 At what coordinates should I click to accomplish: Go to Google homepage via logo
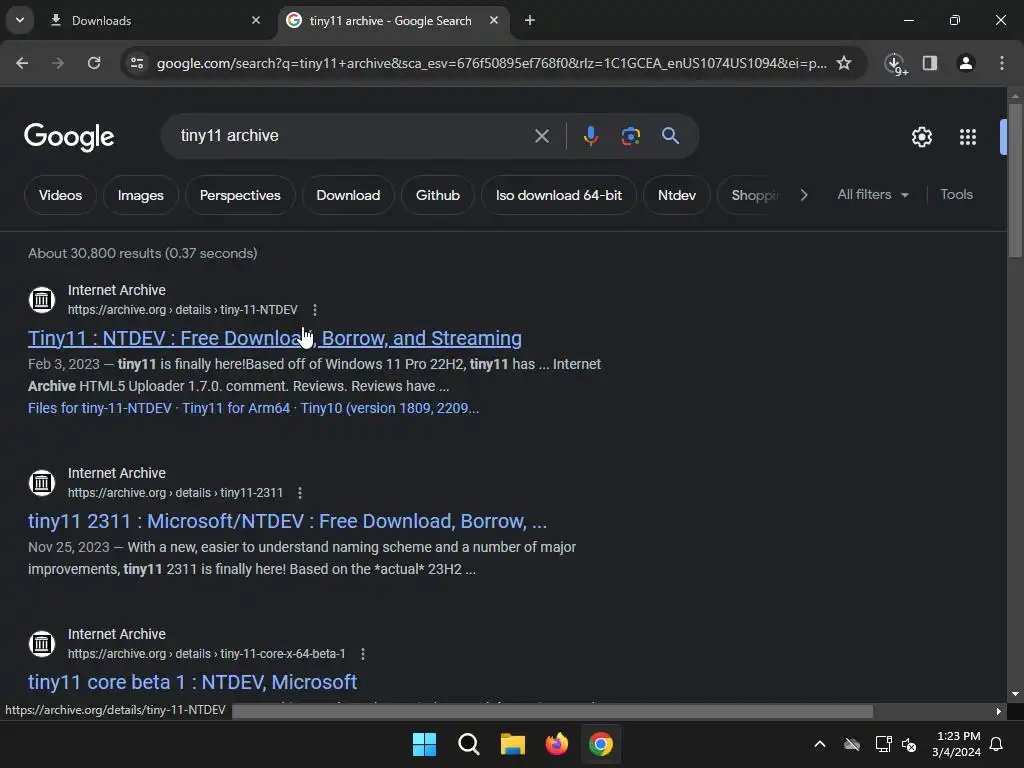click(x=69, y=137)
